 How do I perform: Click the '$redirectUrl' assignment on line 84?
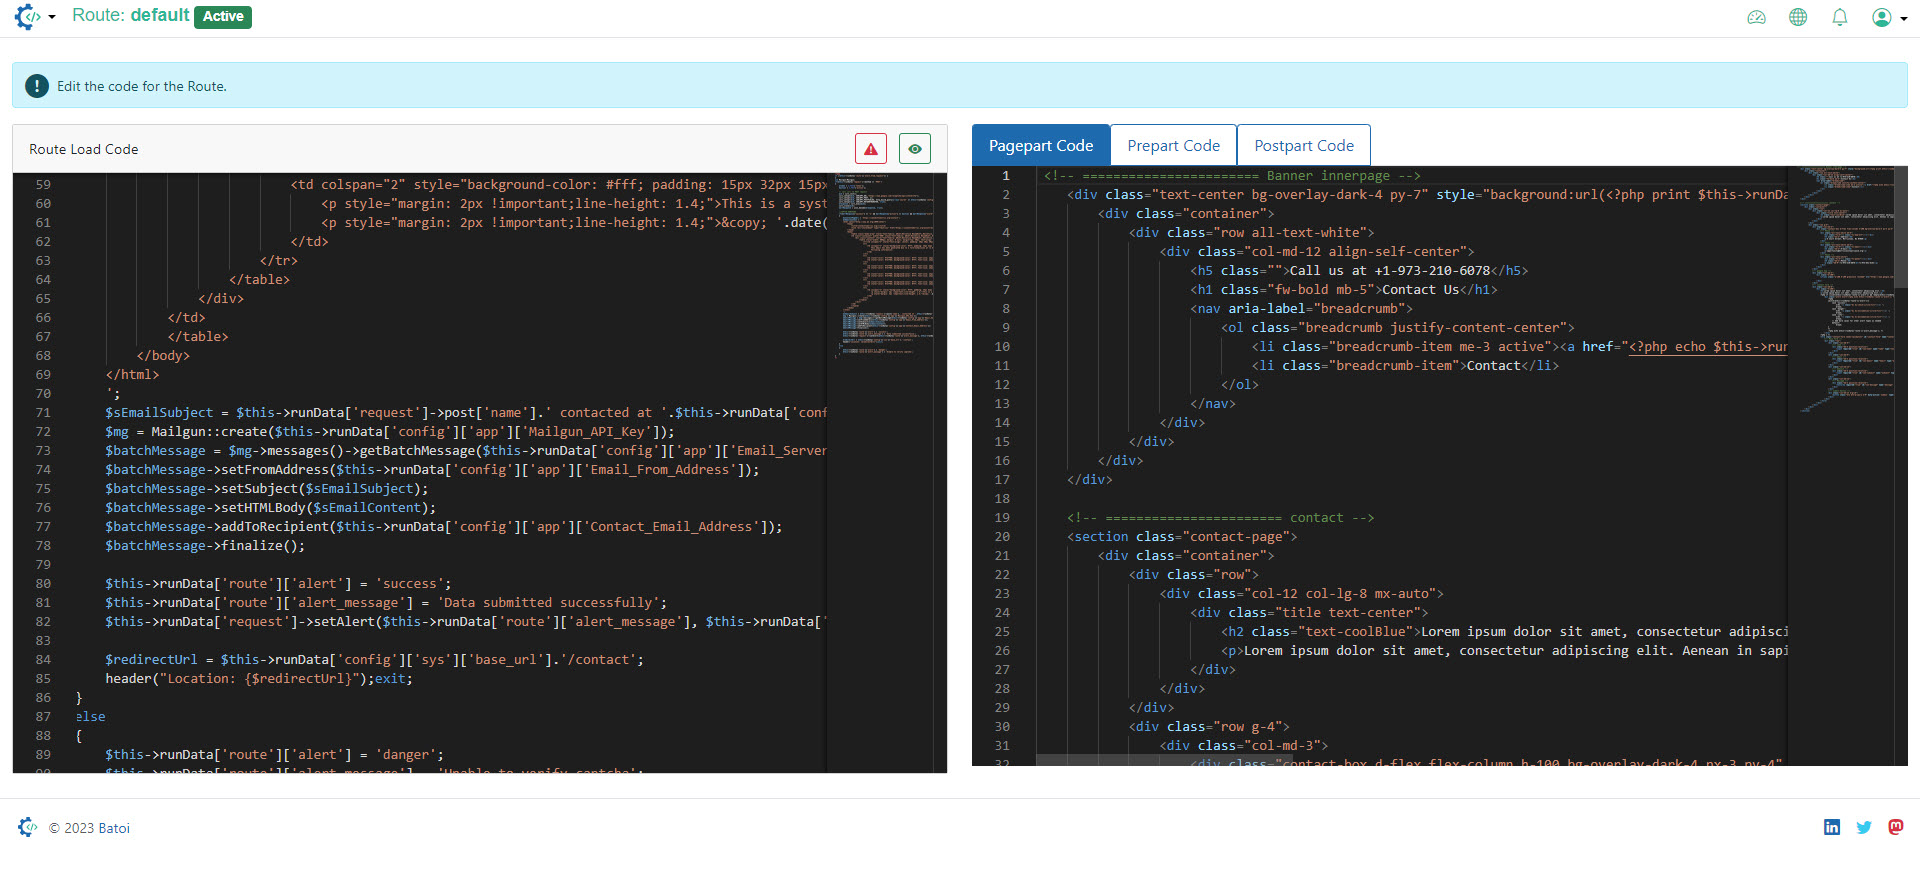374,660
